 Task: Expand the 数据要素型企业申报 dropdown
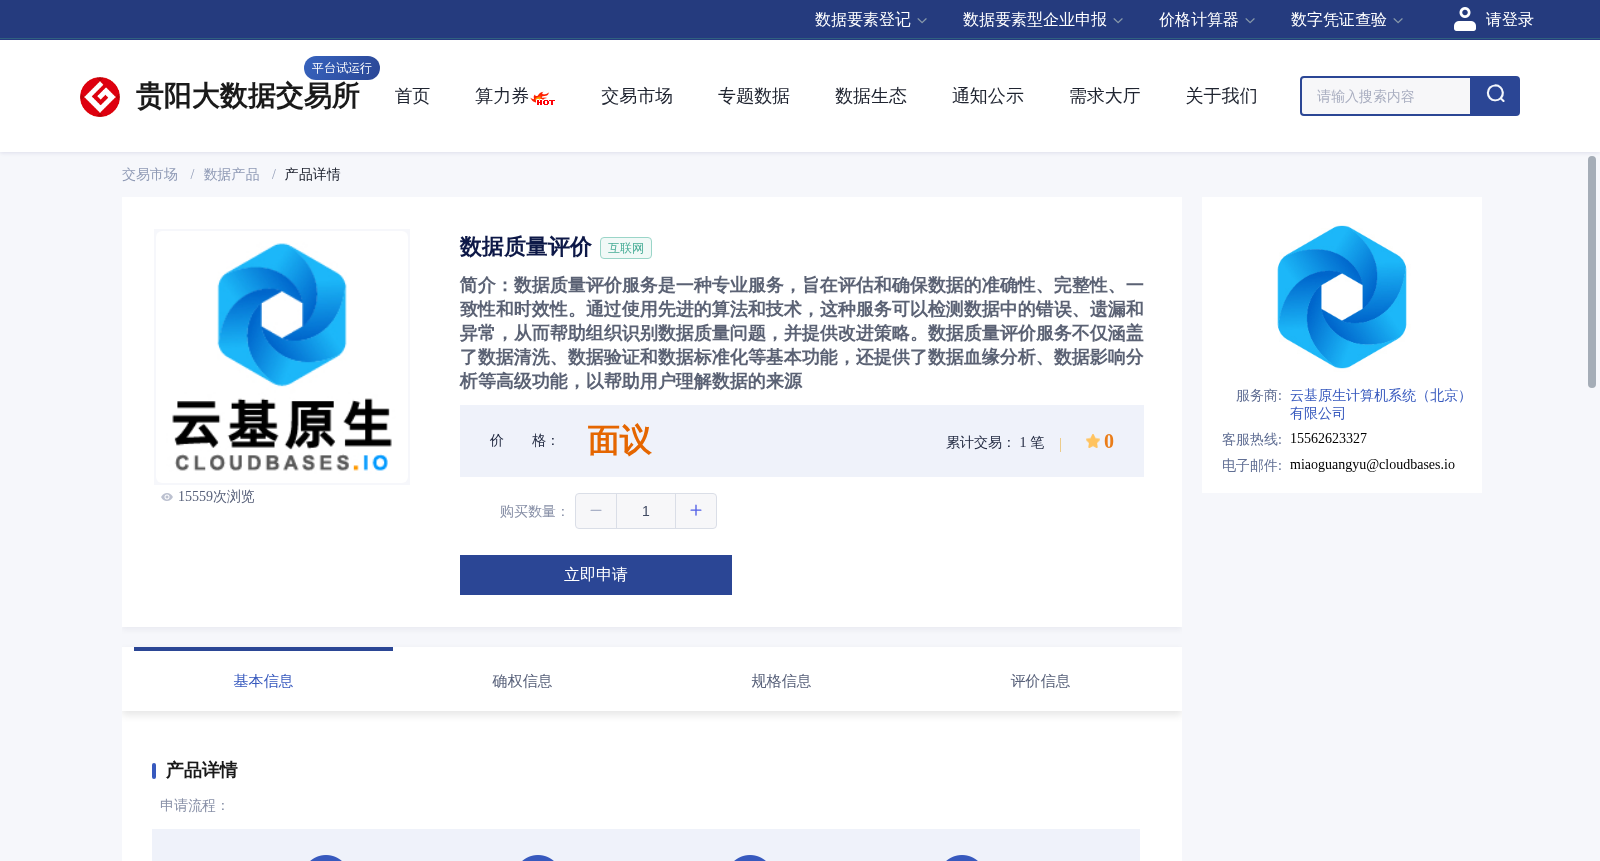1043,20
